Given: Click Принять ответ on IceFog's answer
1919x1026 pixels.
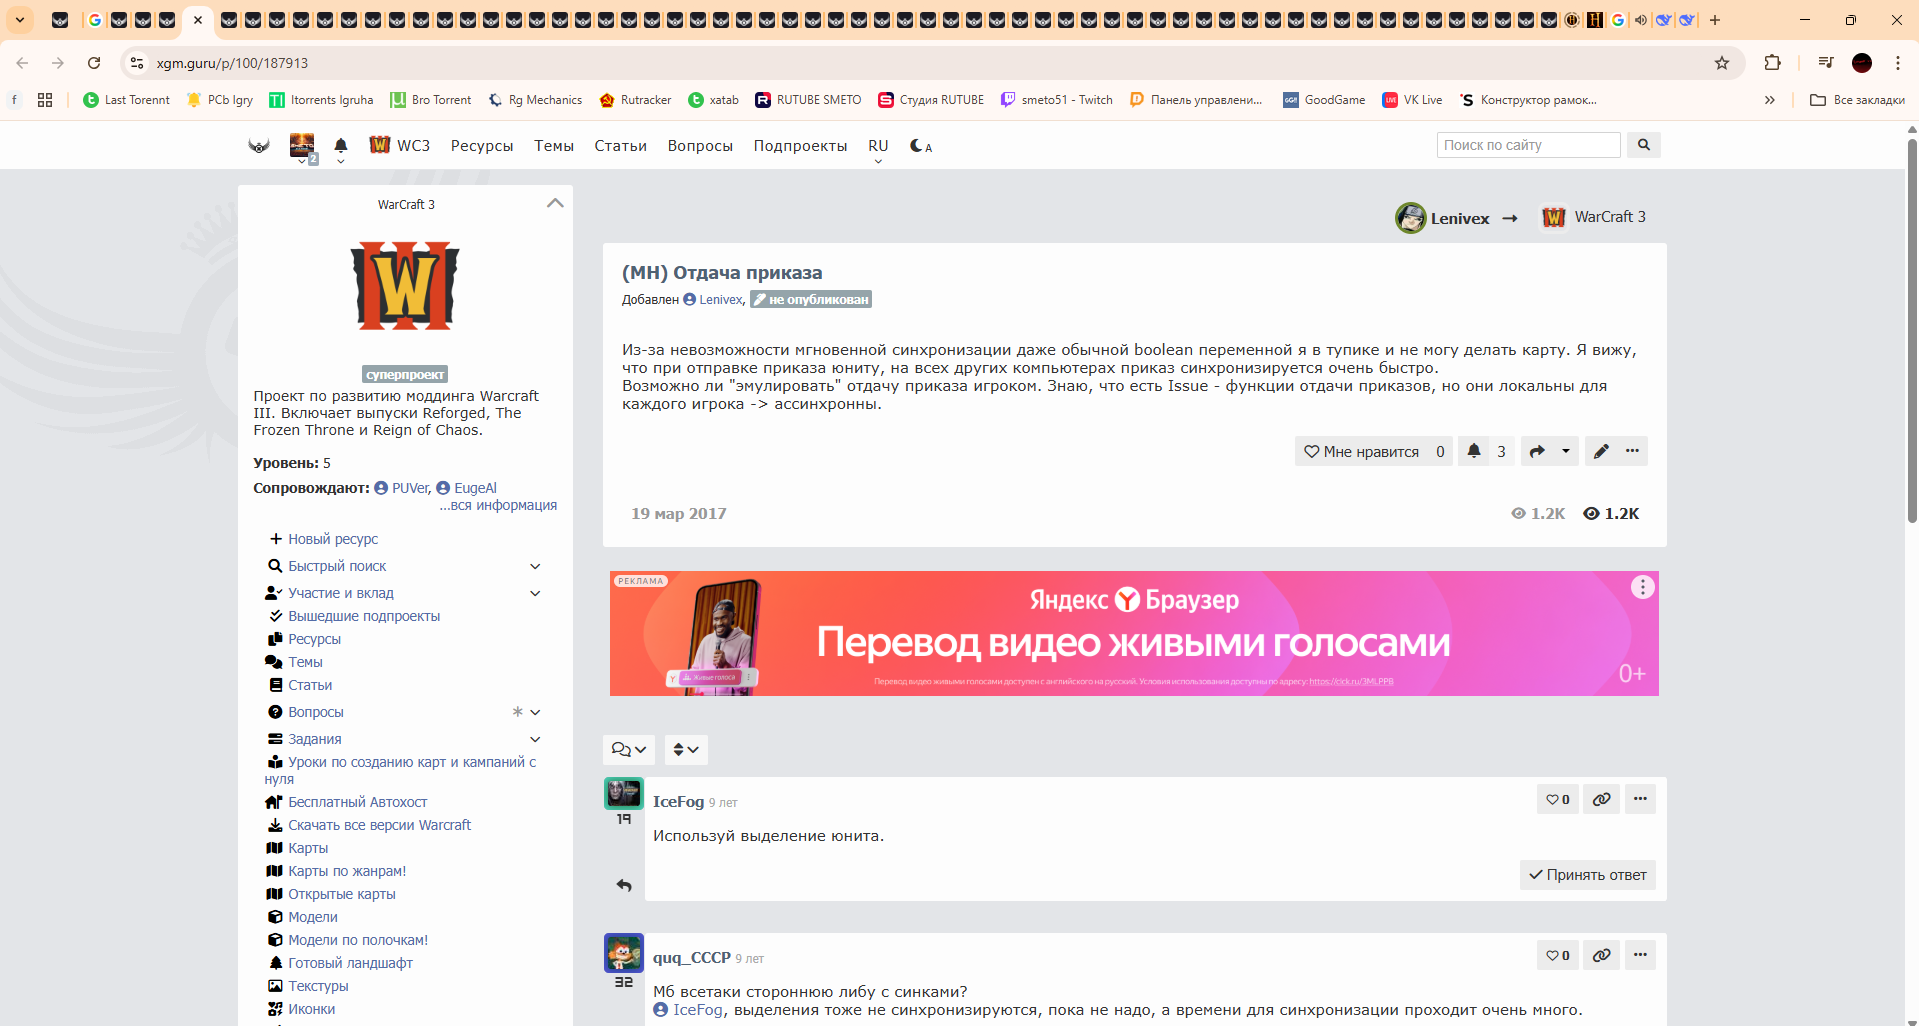Looking at the screenshot, I should click(1588, 875).
